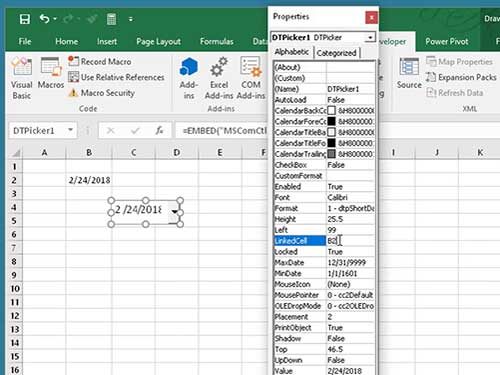The image size is (500, 375).
Task: Open the Power Pivot tab
Action: click(x=447, y=41)
